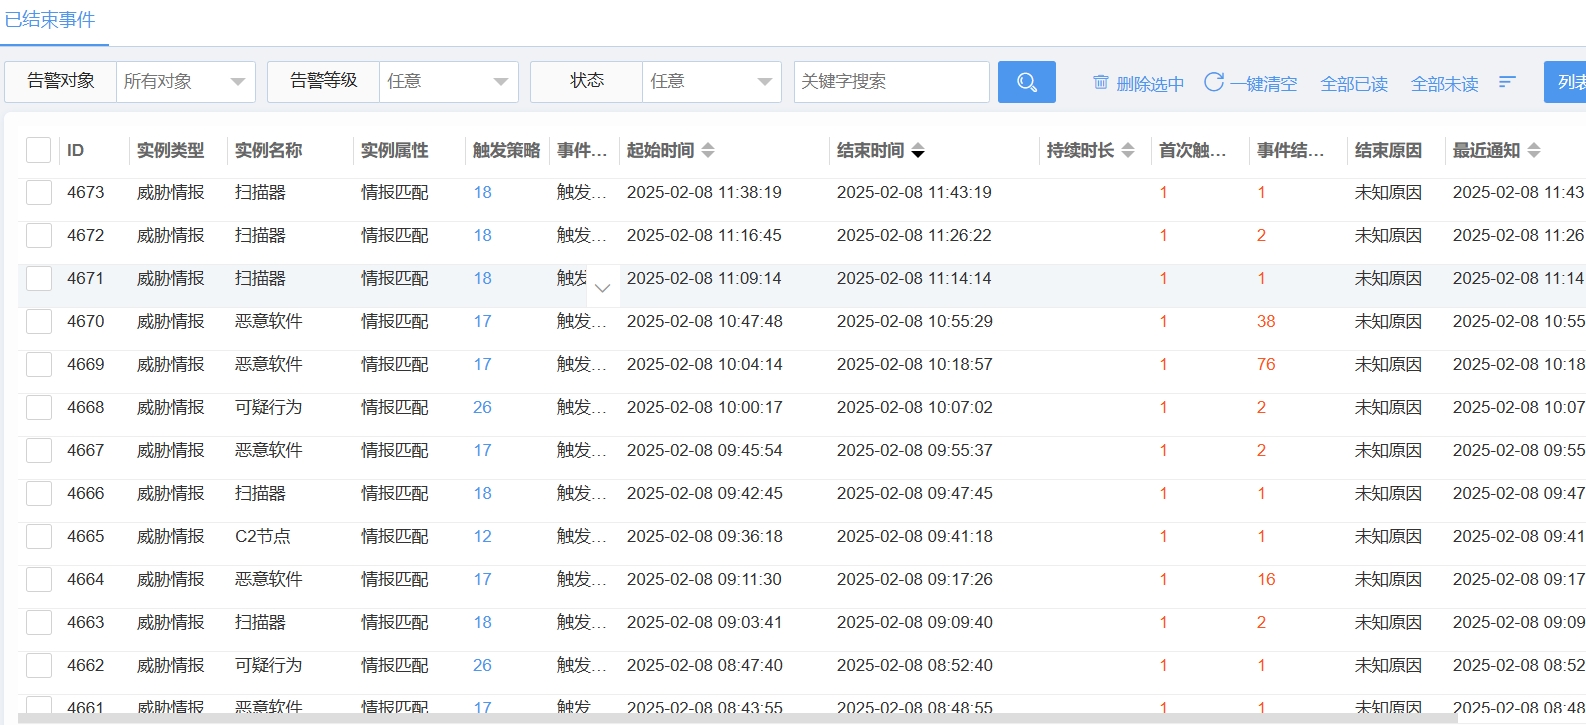The image size is (1586, 725).
Task: Click the 全部未读 link
Action: click(x=1445, y=84)
